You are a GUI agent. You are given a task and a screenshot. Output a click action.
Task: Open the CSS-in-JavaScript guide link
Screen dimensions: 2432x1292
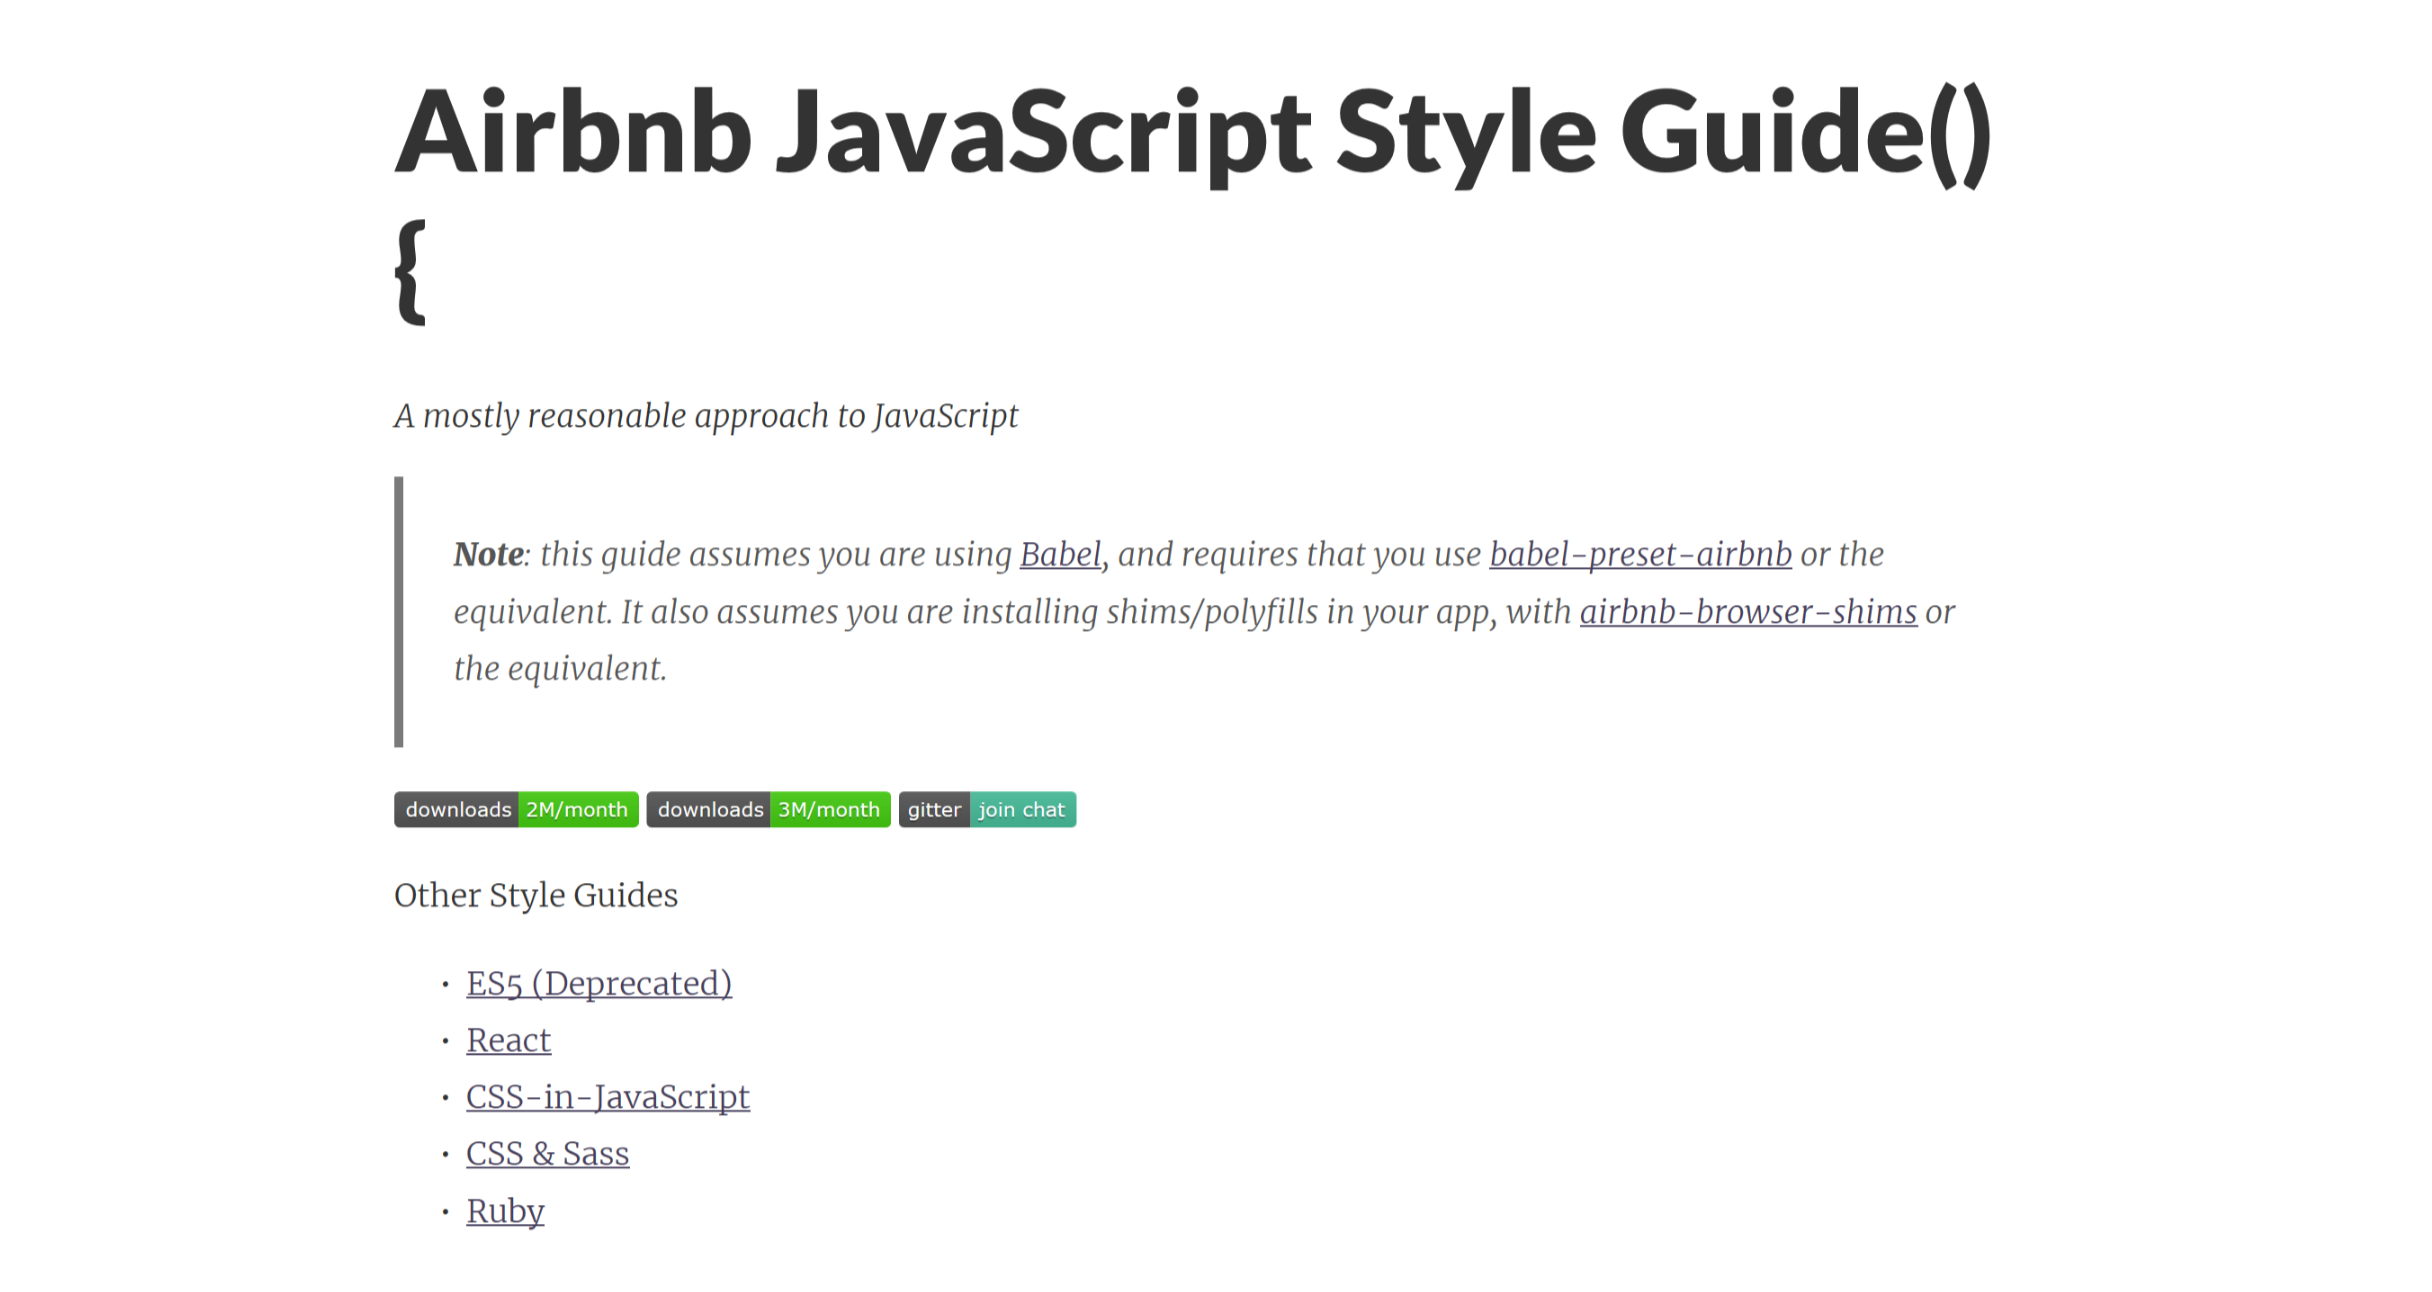coord(607,1097)
